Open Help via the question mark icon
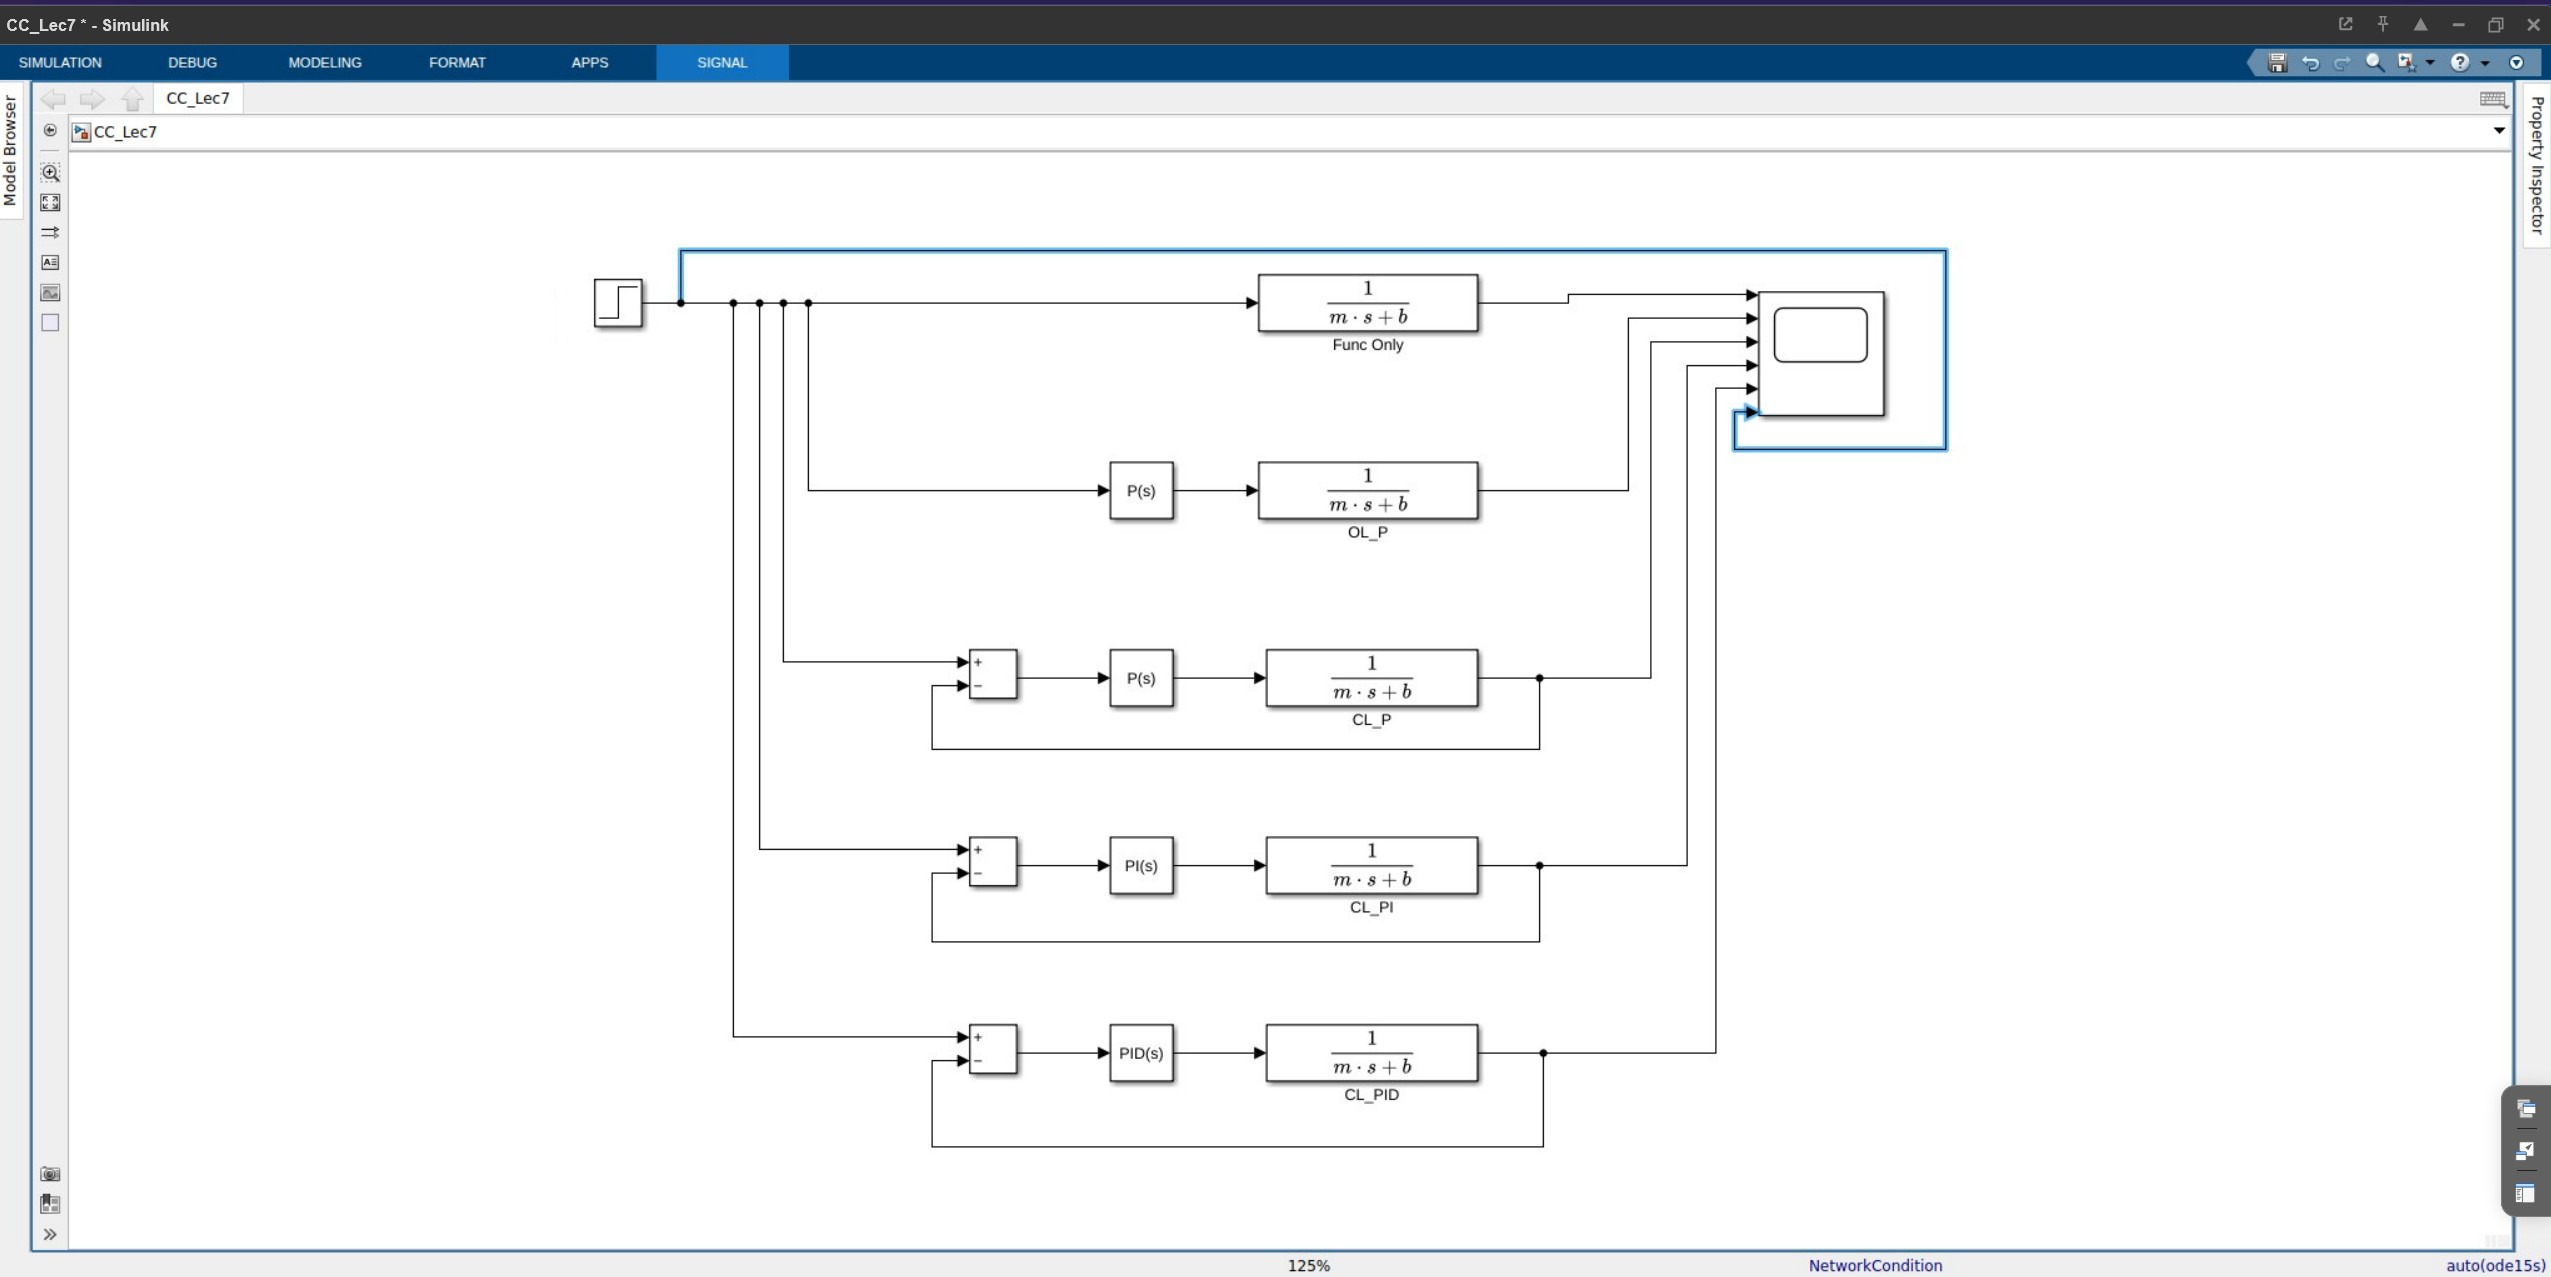Viewport: 2551px width, 1277px height. 2460,63
